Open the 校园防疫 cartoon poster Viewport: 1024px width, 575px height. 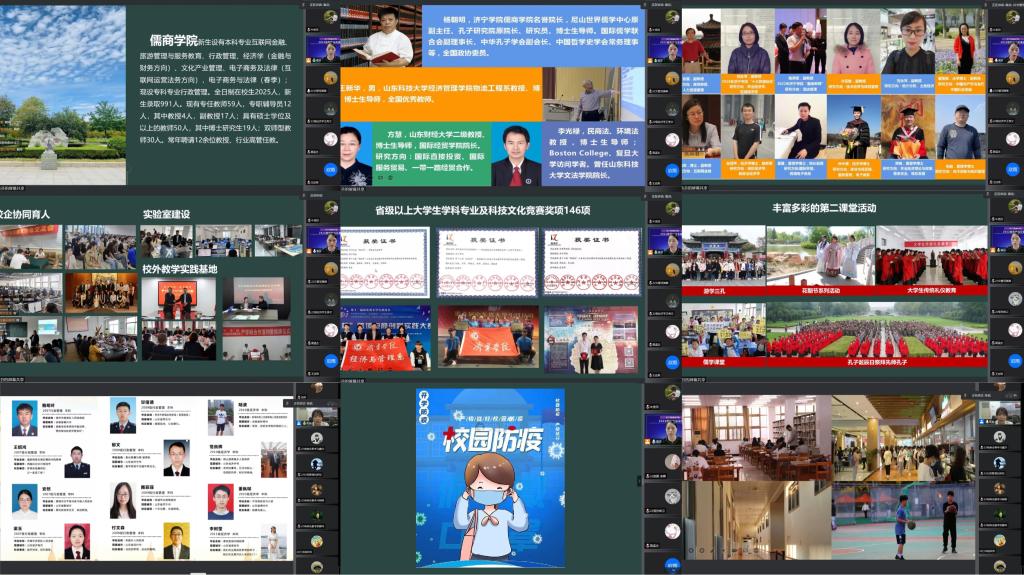point(490,478)
